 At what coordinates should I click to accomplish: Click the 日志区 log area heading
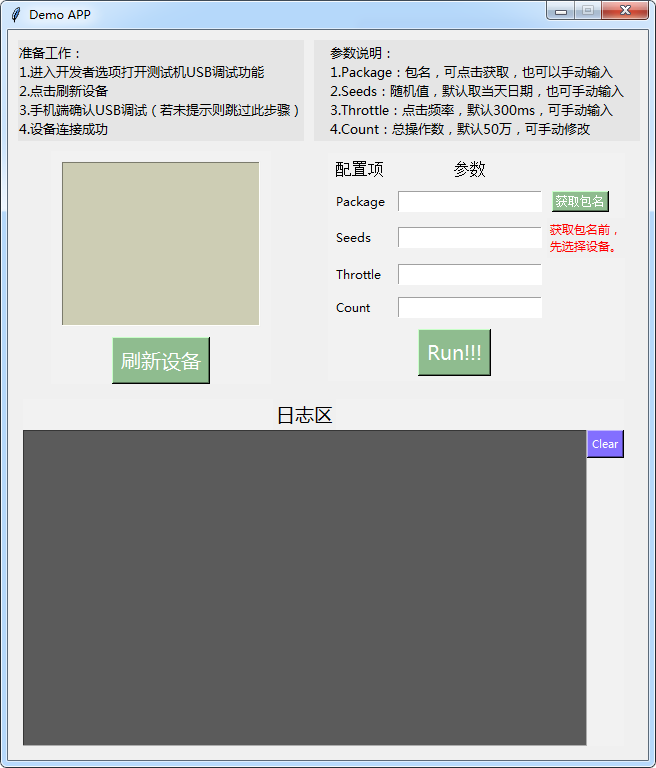tap(304, 415)
